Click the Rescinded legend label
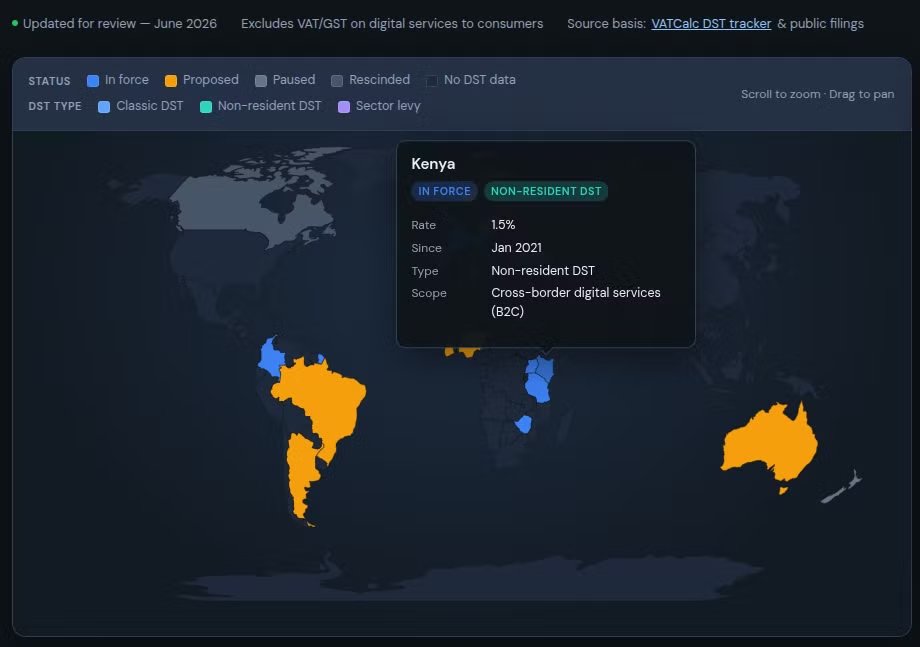This screenshot has height=647, width=920. pos(380,80)
